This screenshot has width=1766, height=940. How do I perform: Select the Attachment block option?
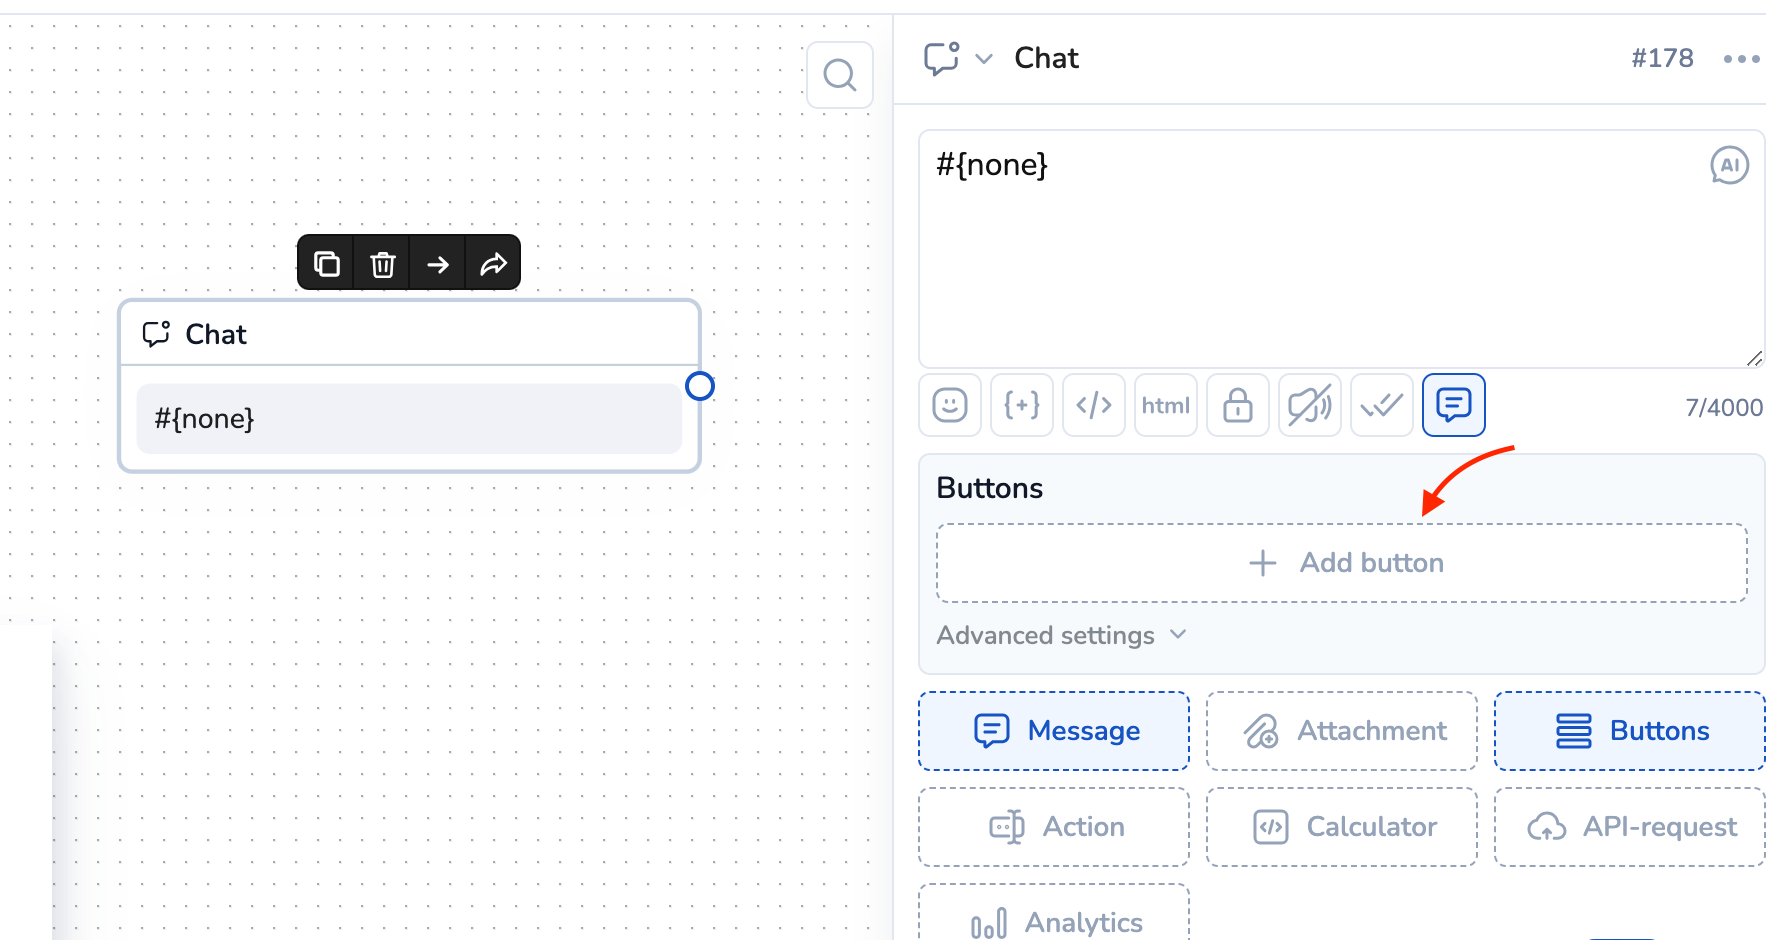pos(1342,731)
